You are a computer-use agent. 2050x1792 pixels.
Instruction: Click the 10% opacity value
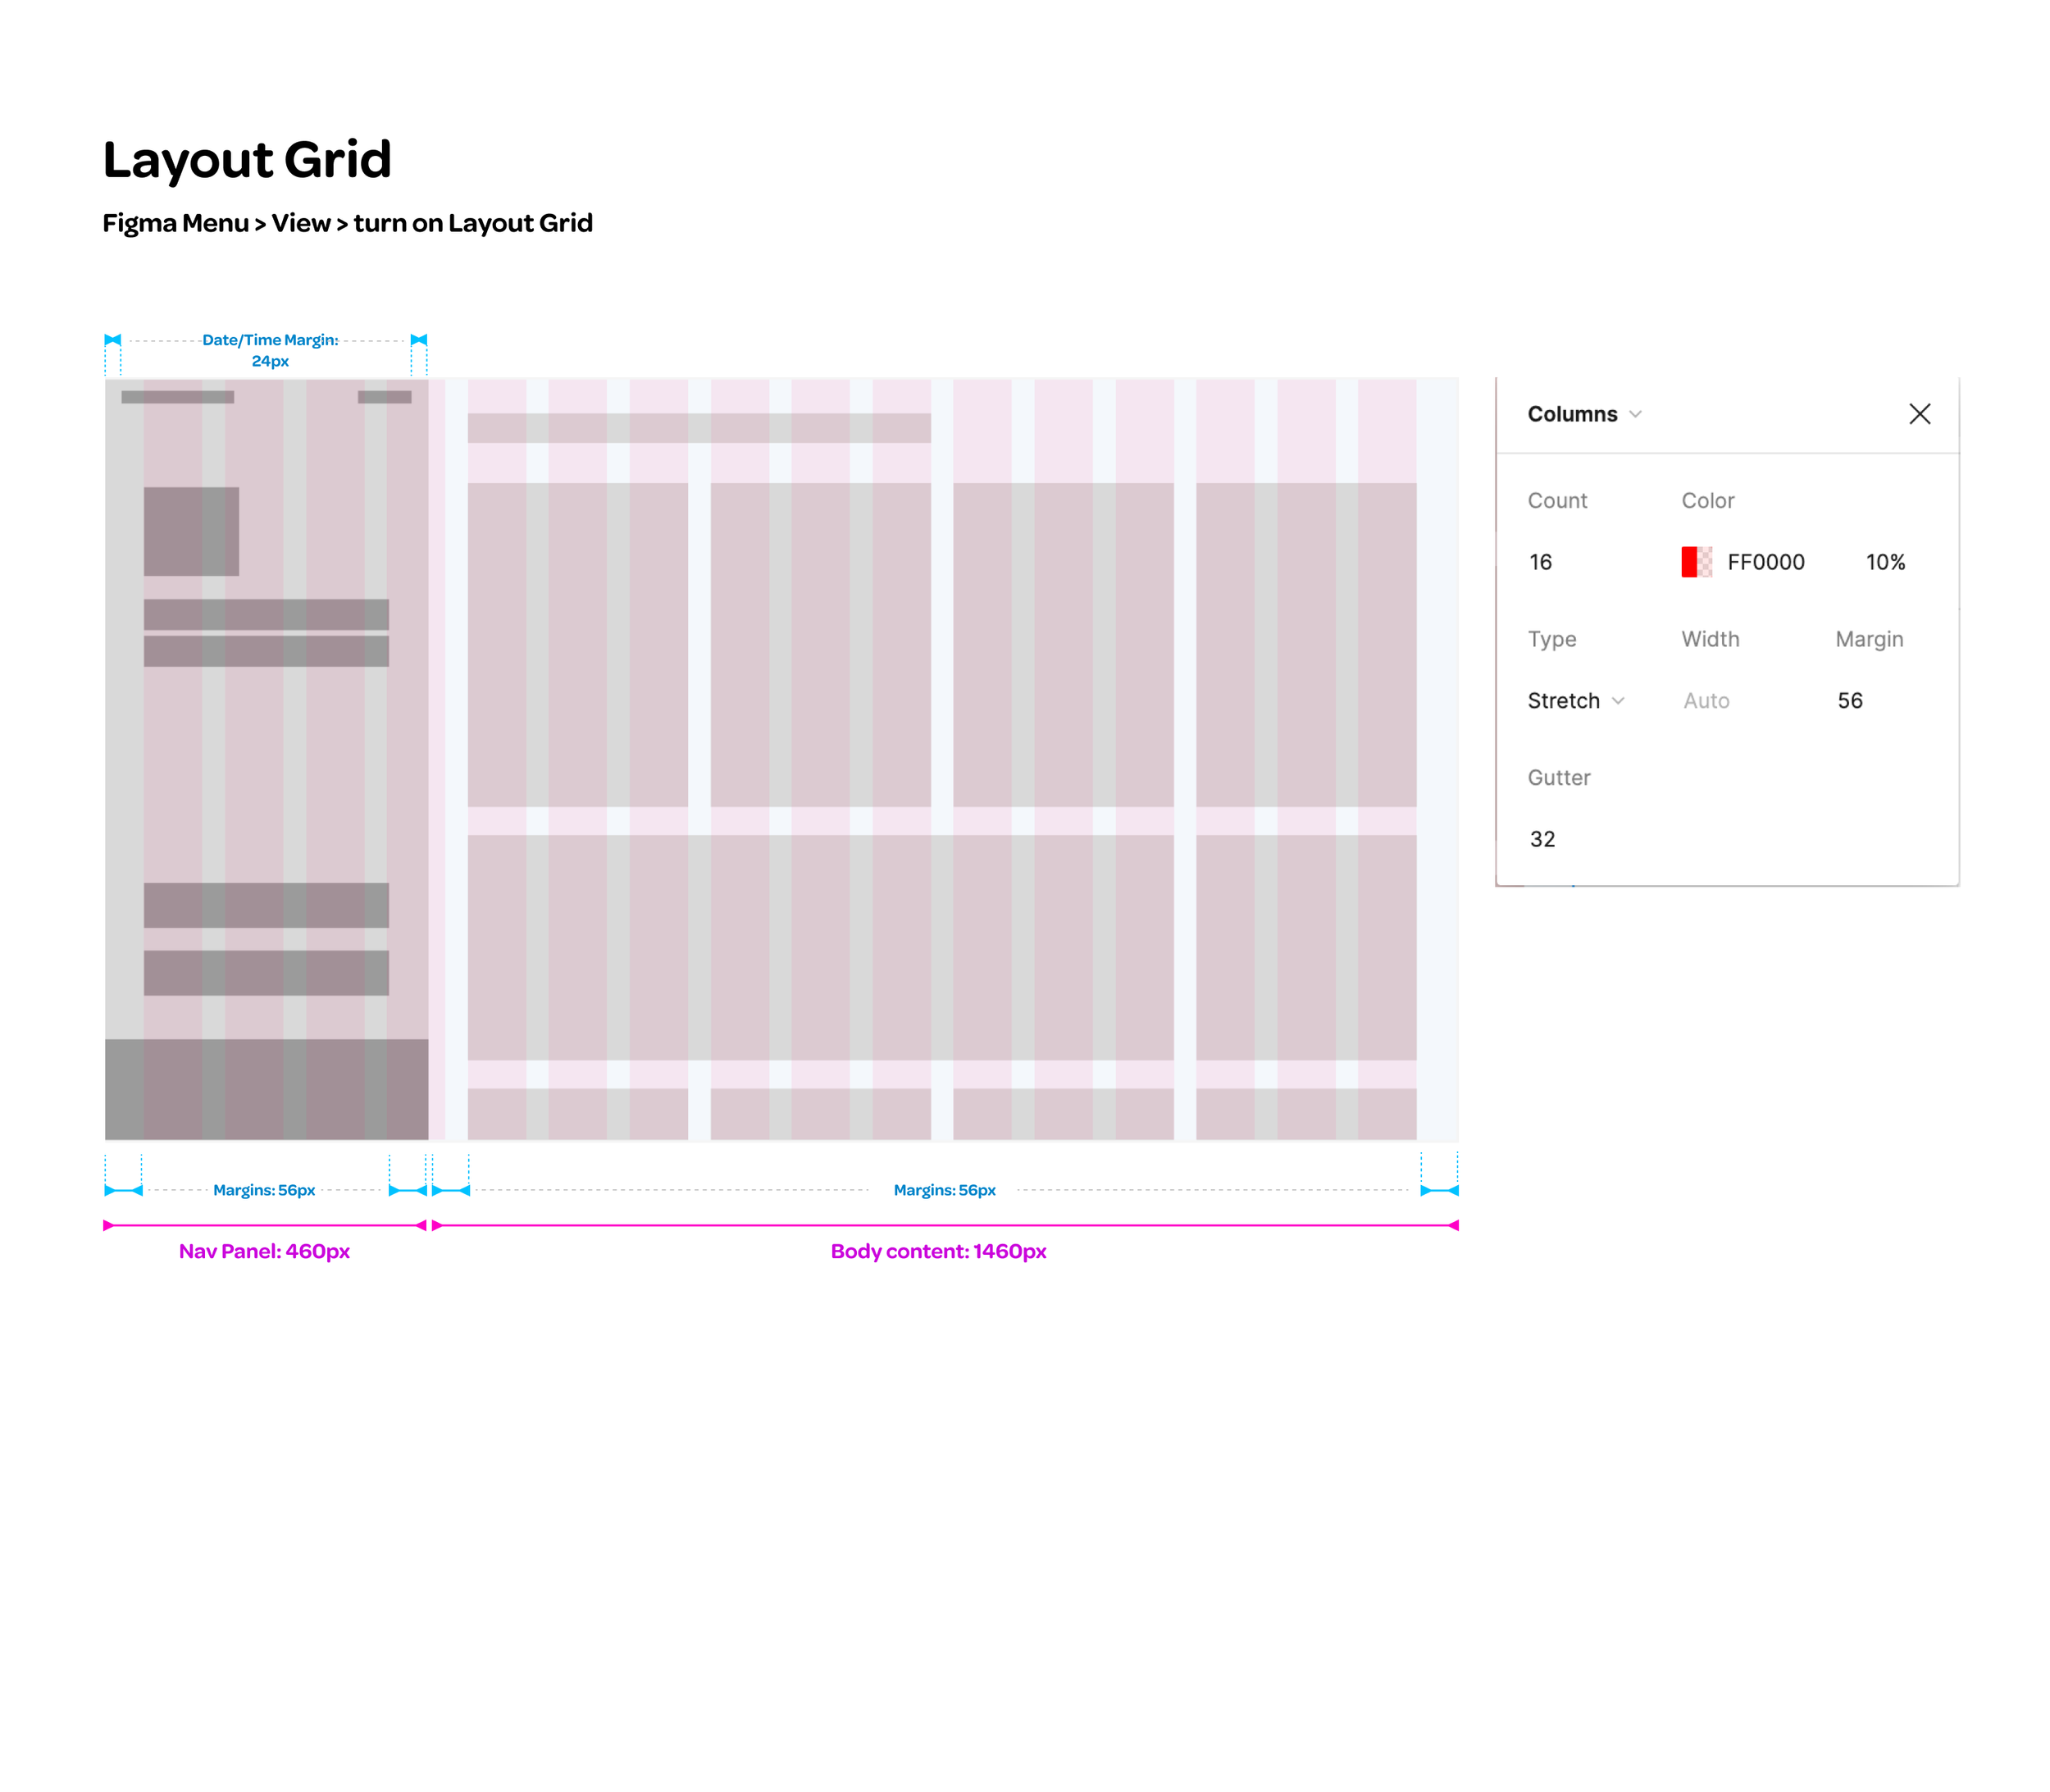coord(1884,562)
